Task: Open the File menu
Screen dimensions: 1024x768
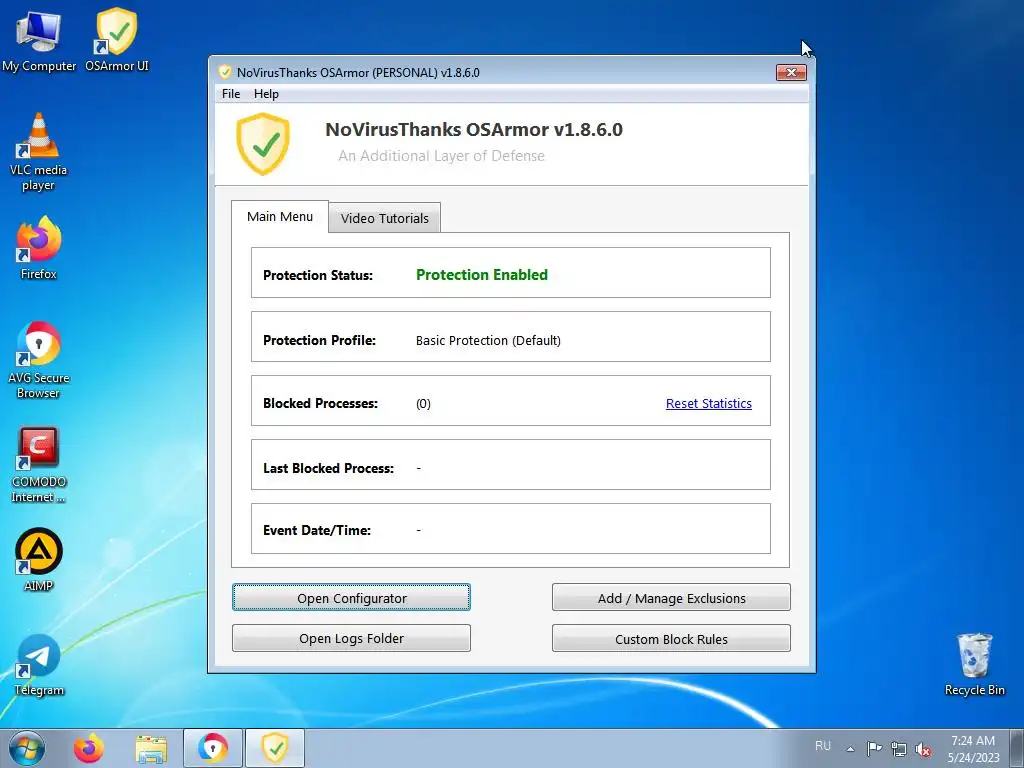Action: (231, 93)
